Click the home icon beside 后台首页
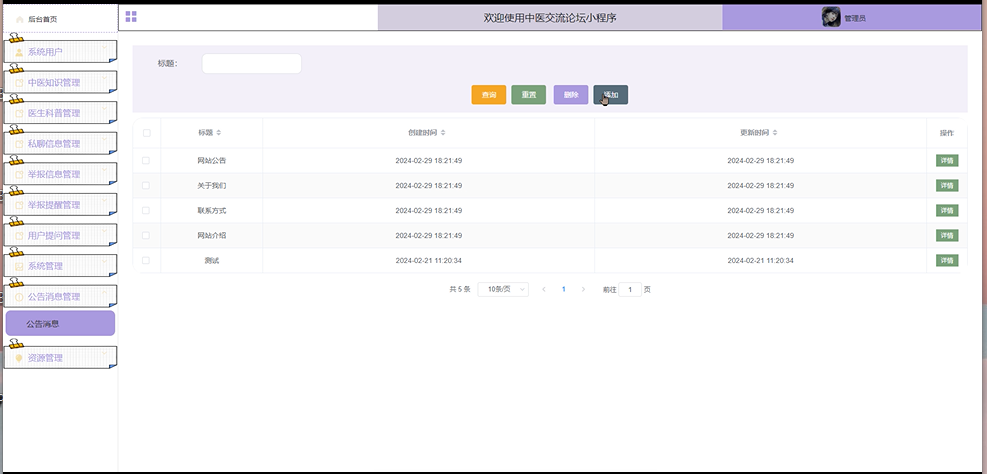This screenshot has width=987, height=474. 20,19
